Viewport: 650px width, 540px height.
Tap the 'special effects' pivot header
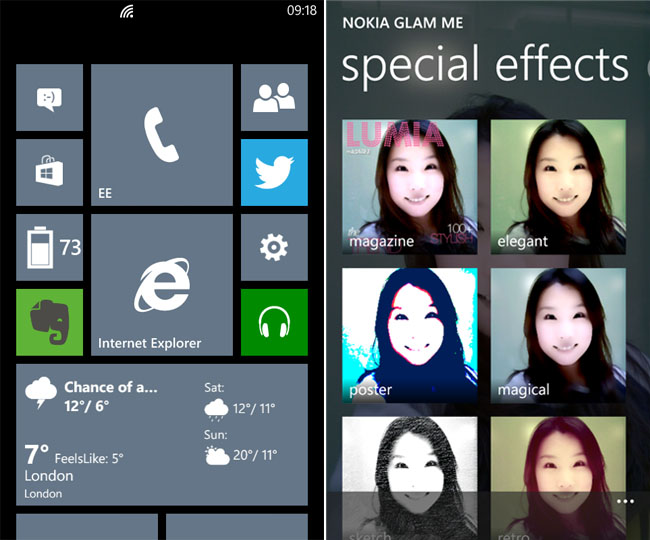click(x=485, y=65)
